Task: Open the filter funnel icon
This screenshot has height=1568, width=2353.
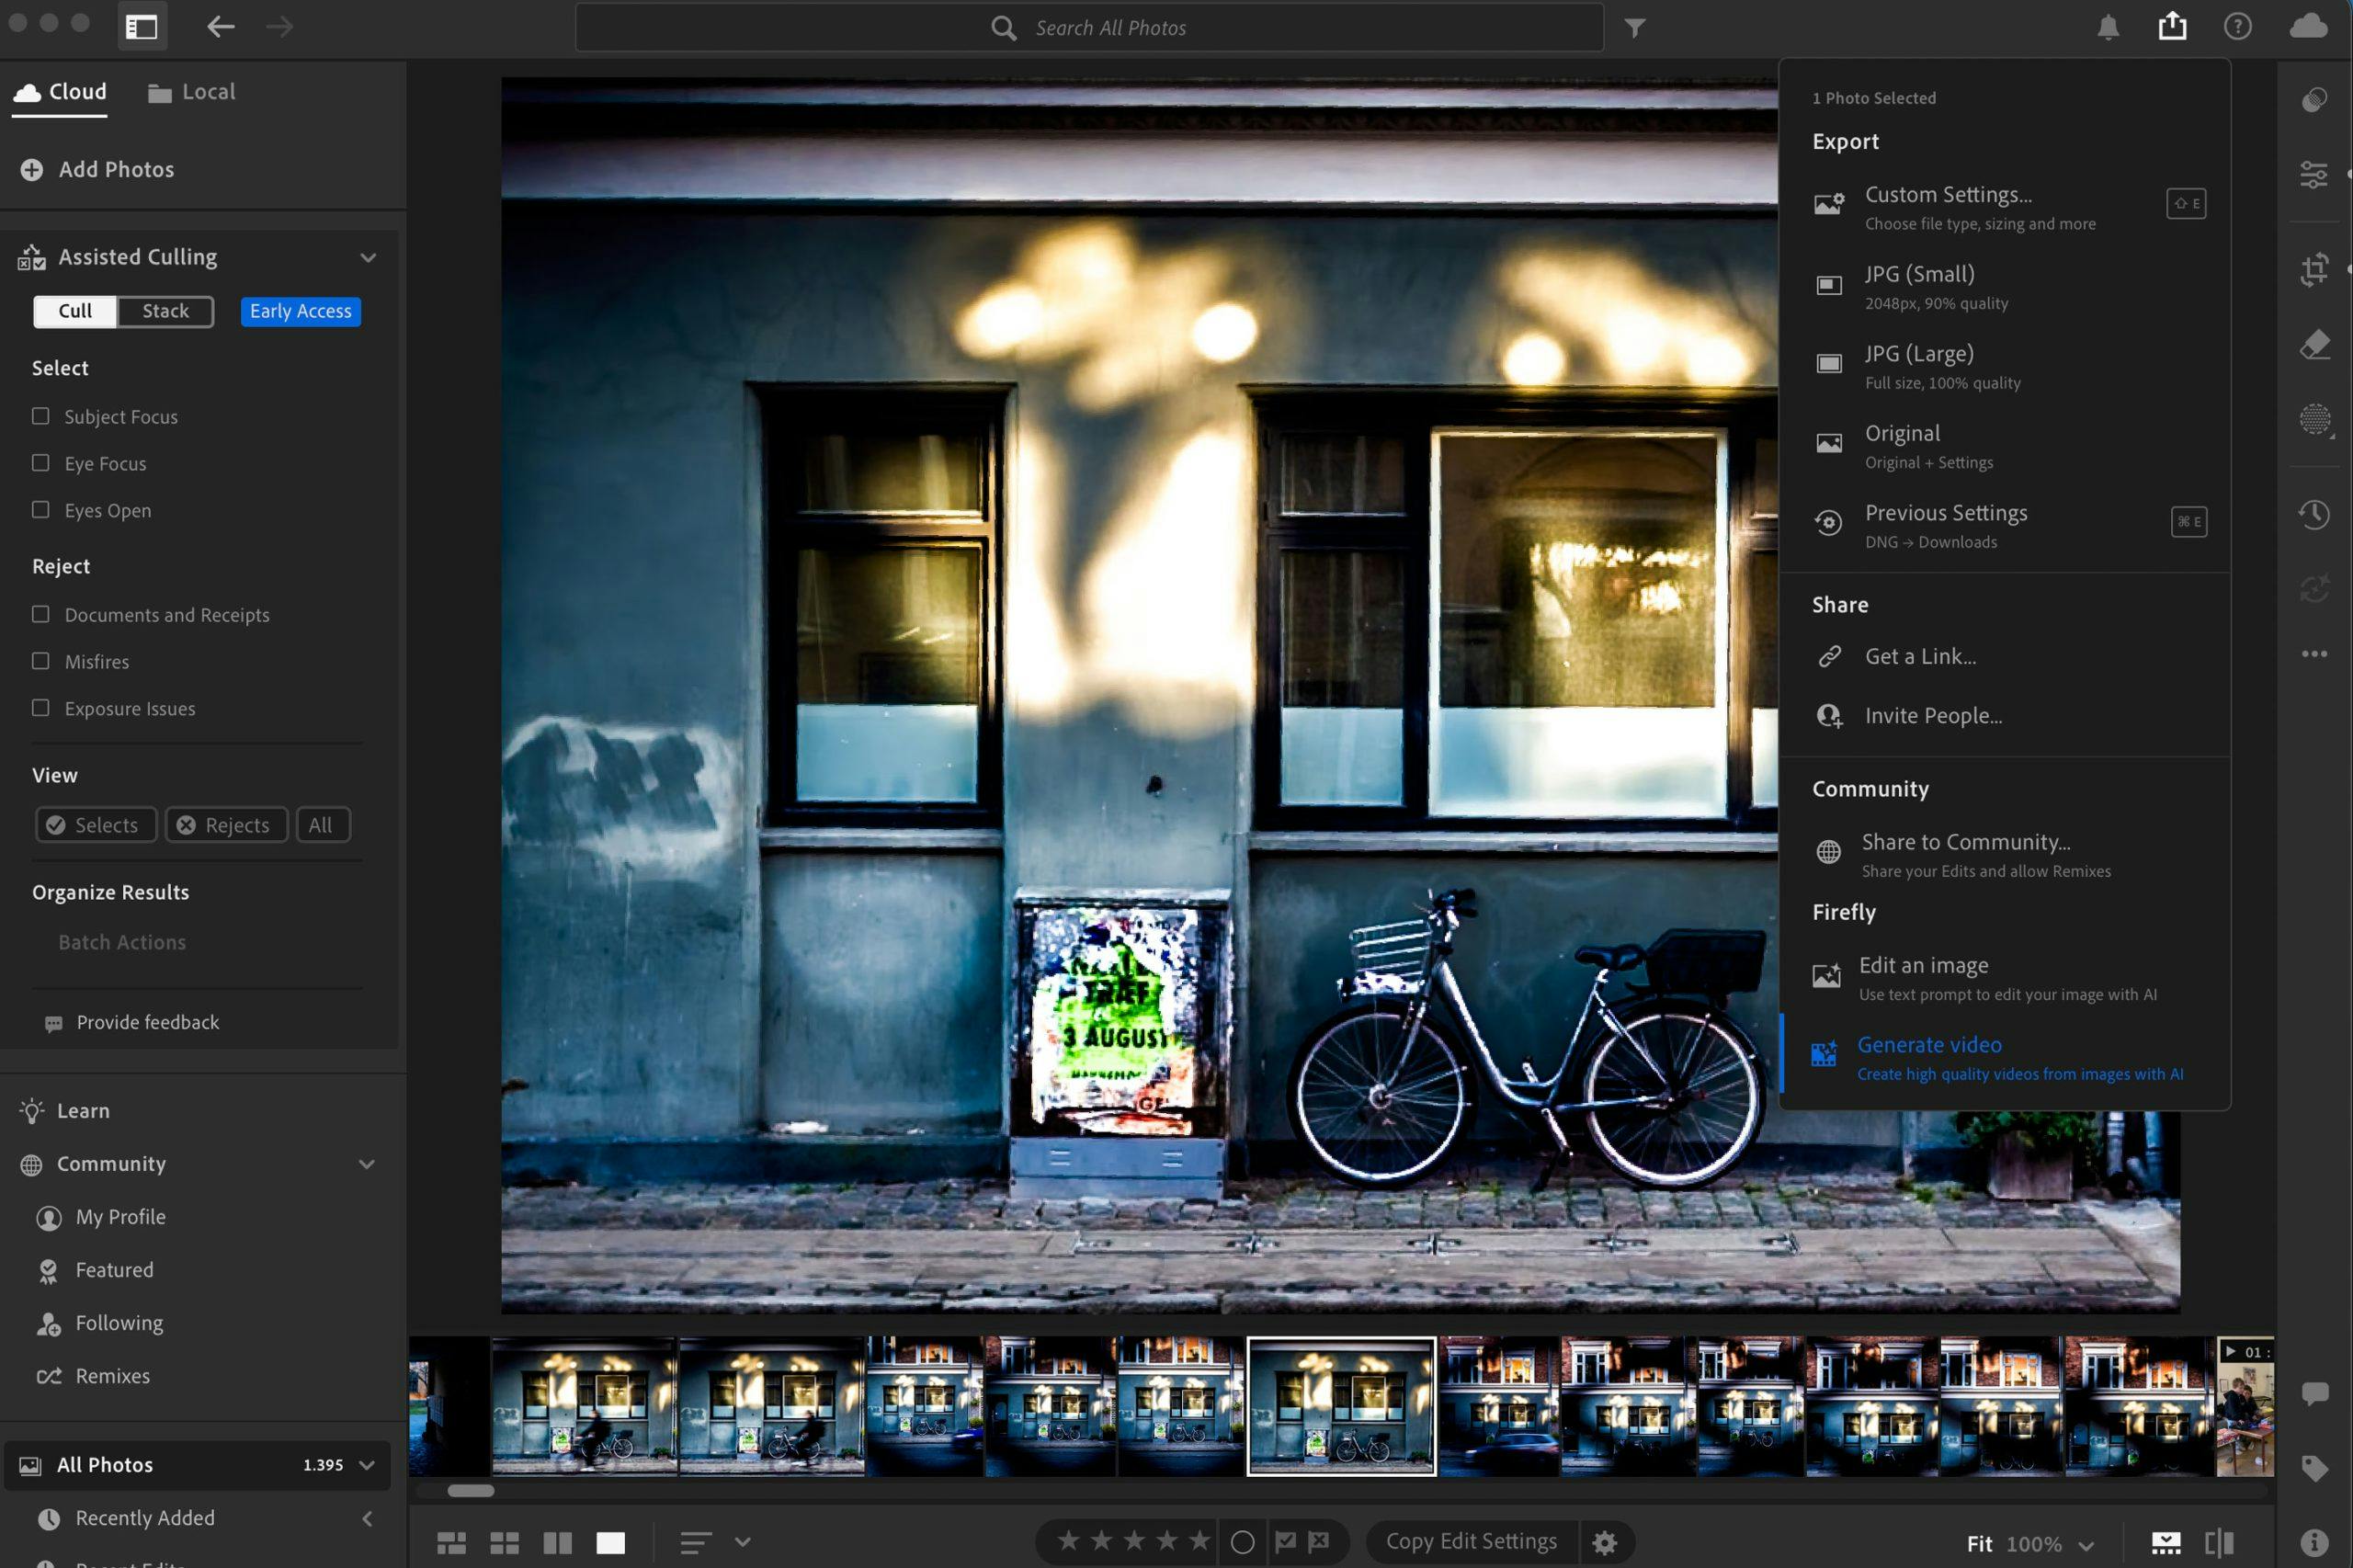Action: (1634, 28)
